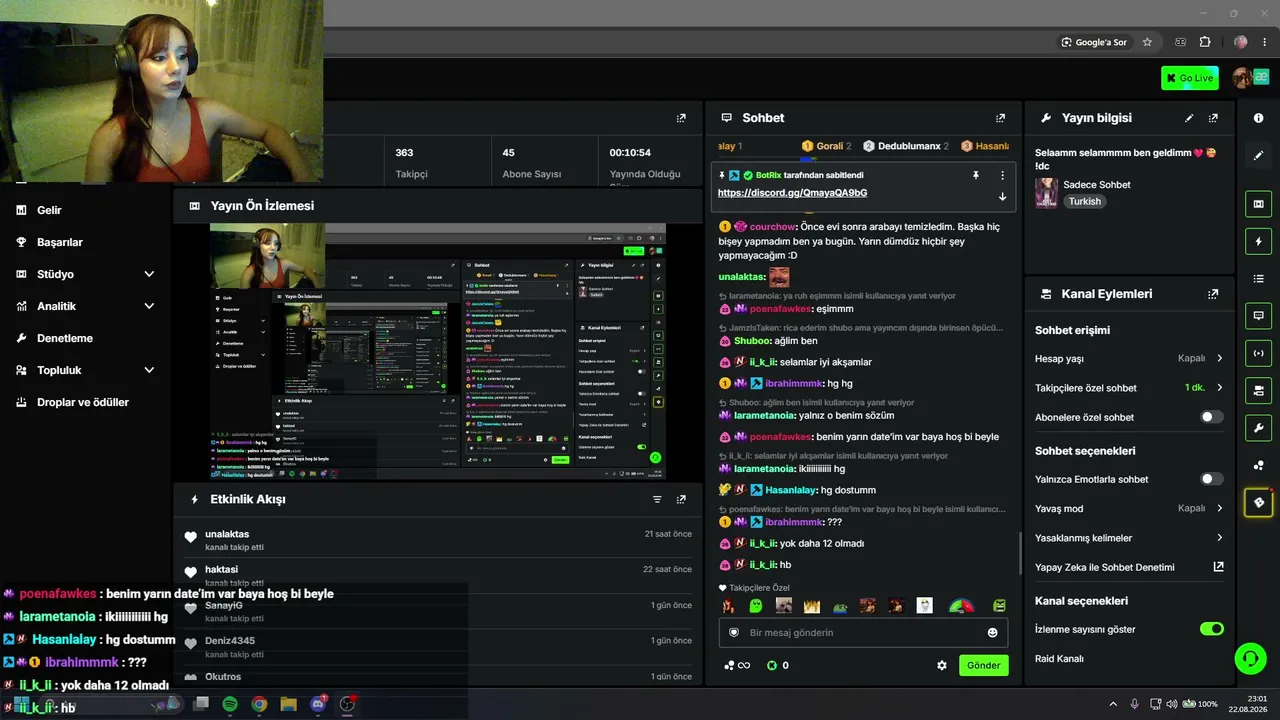Open the highlighted yellow-bordered icon in the right rail
Viewport: 1280px width, 720px height.
tap(1258, 502)
